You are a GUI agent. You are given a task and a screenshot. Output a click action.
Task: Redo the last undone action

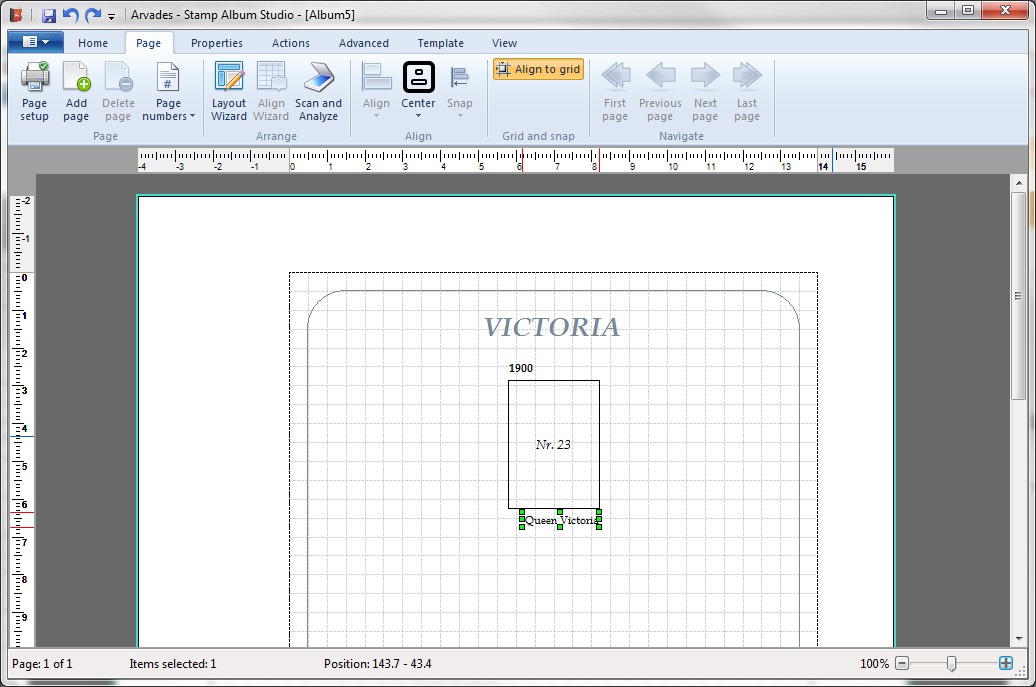point(93,15)
